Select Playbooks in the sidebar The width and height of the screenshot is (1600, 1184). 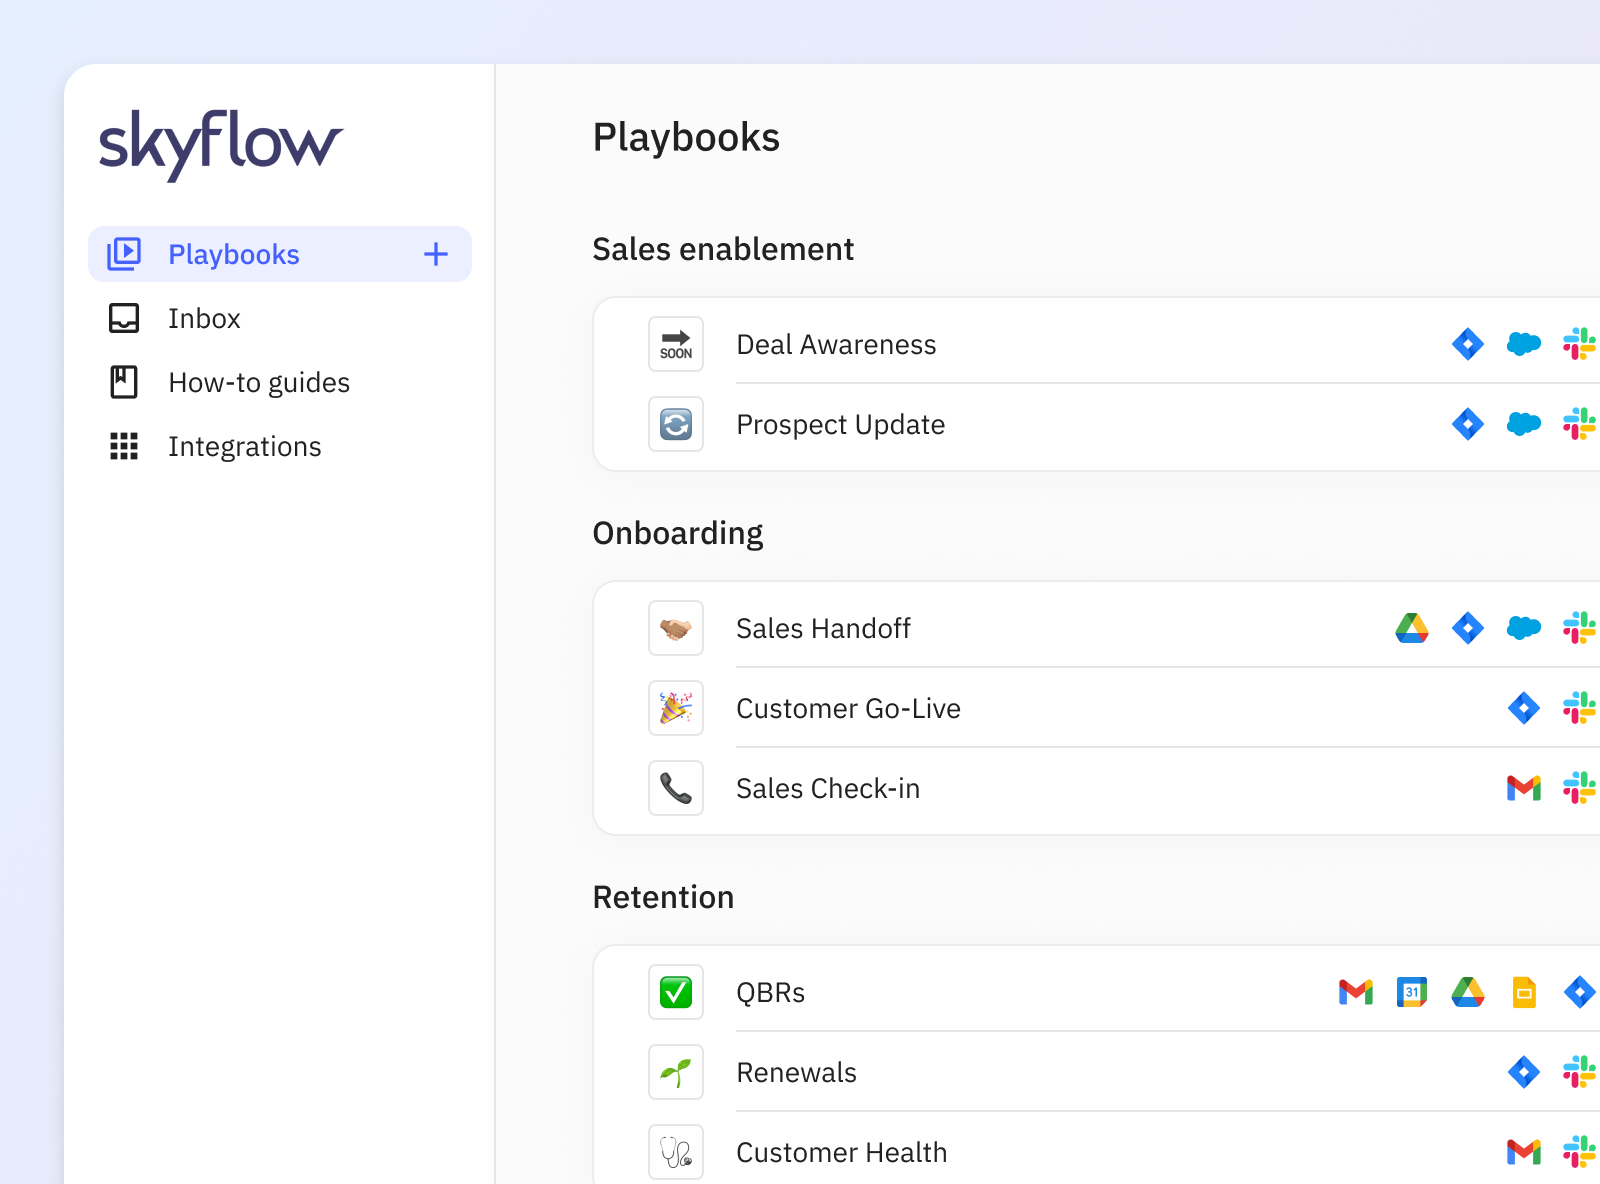click(x=233, y=254)
